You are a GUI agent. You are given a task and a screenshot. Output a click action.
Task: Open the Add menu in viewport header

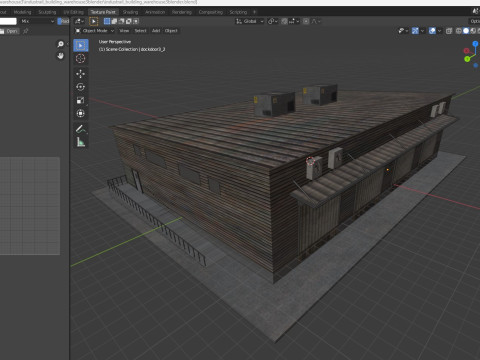pyautogui.click(x=156, y=31)
